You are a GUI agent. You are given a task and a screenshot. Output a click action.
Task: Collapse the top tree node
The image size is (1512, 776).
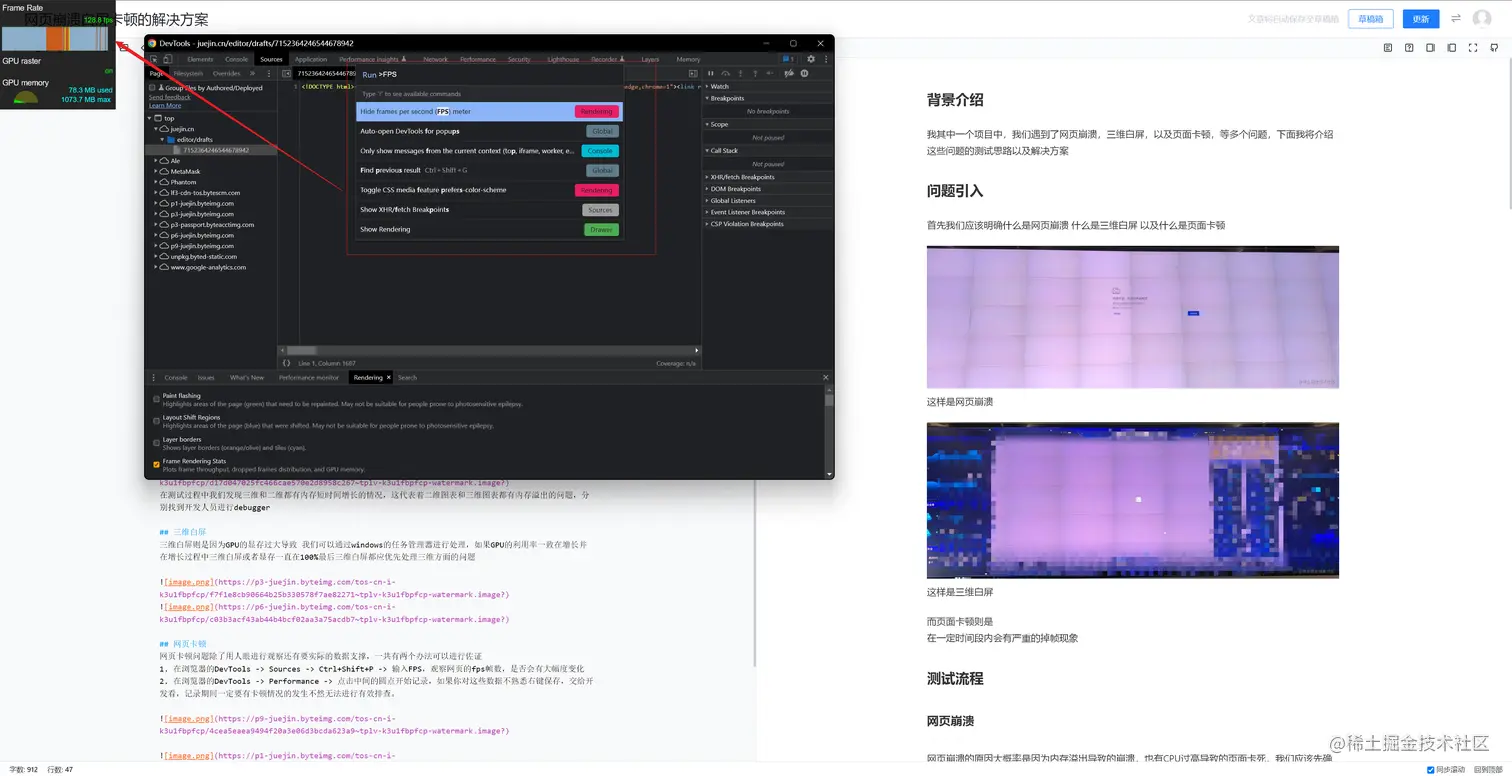tap(150, 118)
